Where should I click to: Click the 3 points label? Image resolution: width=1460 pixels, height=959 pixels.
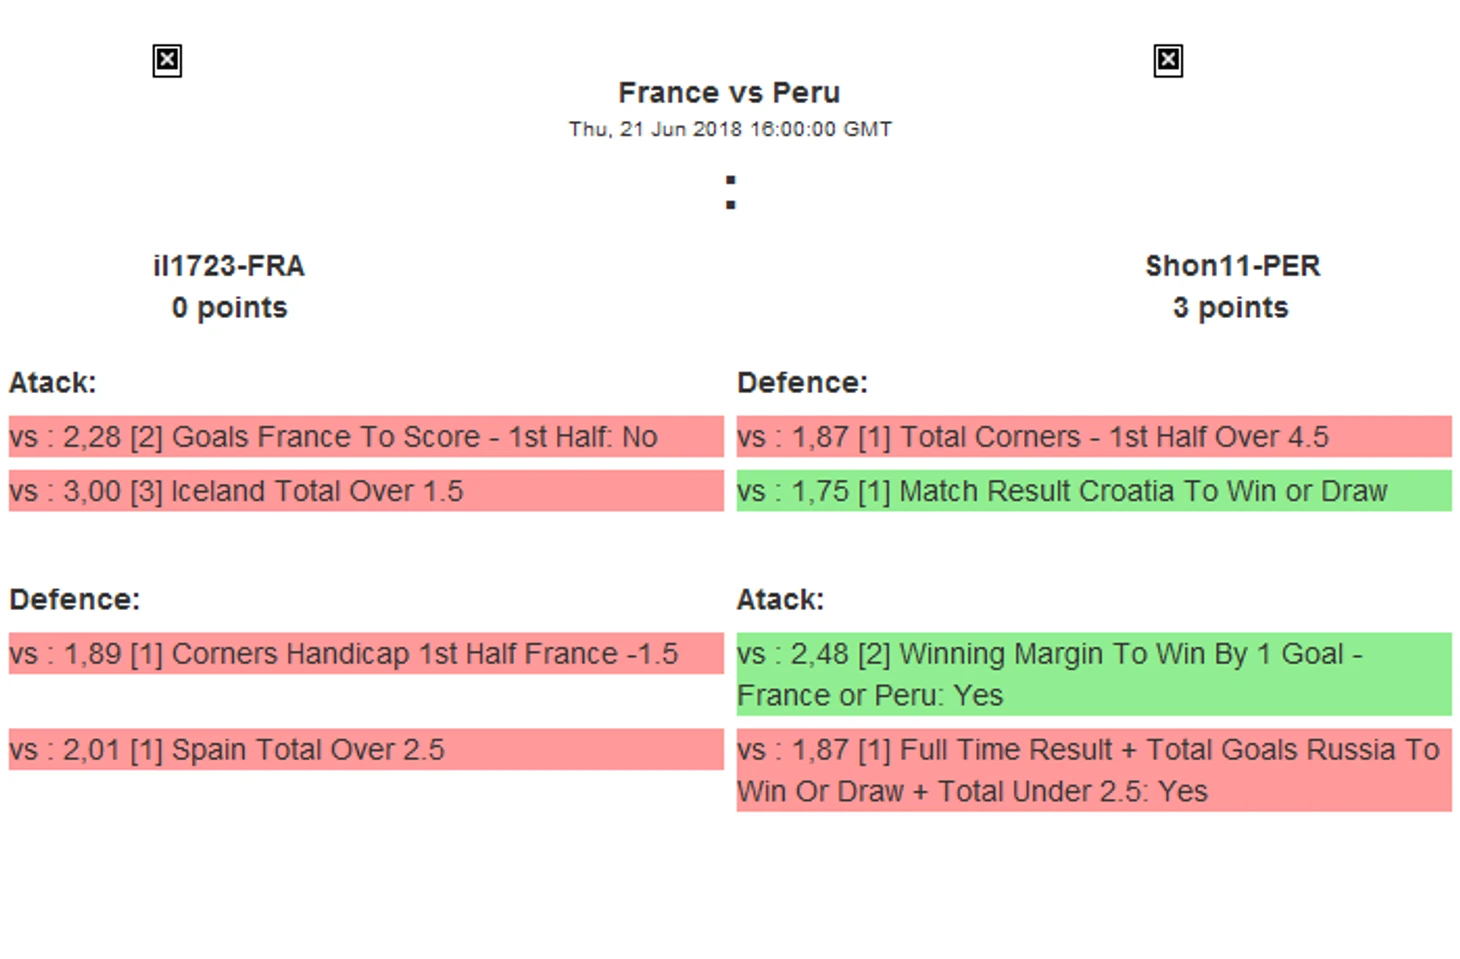(x=1230, y=308)
